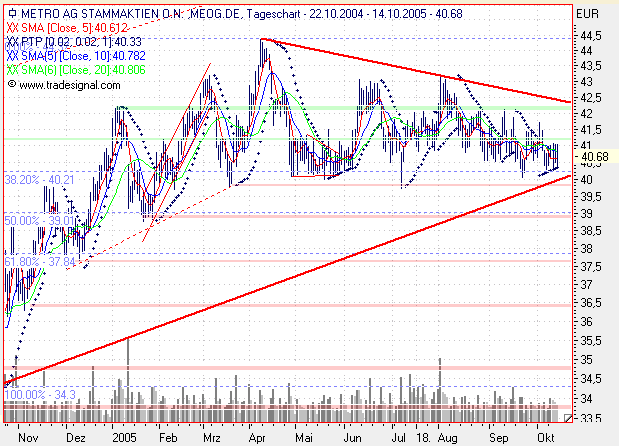The image size is (619, 446).
Task: Click the square icon before the METRO AG title
Action: (13, 13)
